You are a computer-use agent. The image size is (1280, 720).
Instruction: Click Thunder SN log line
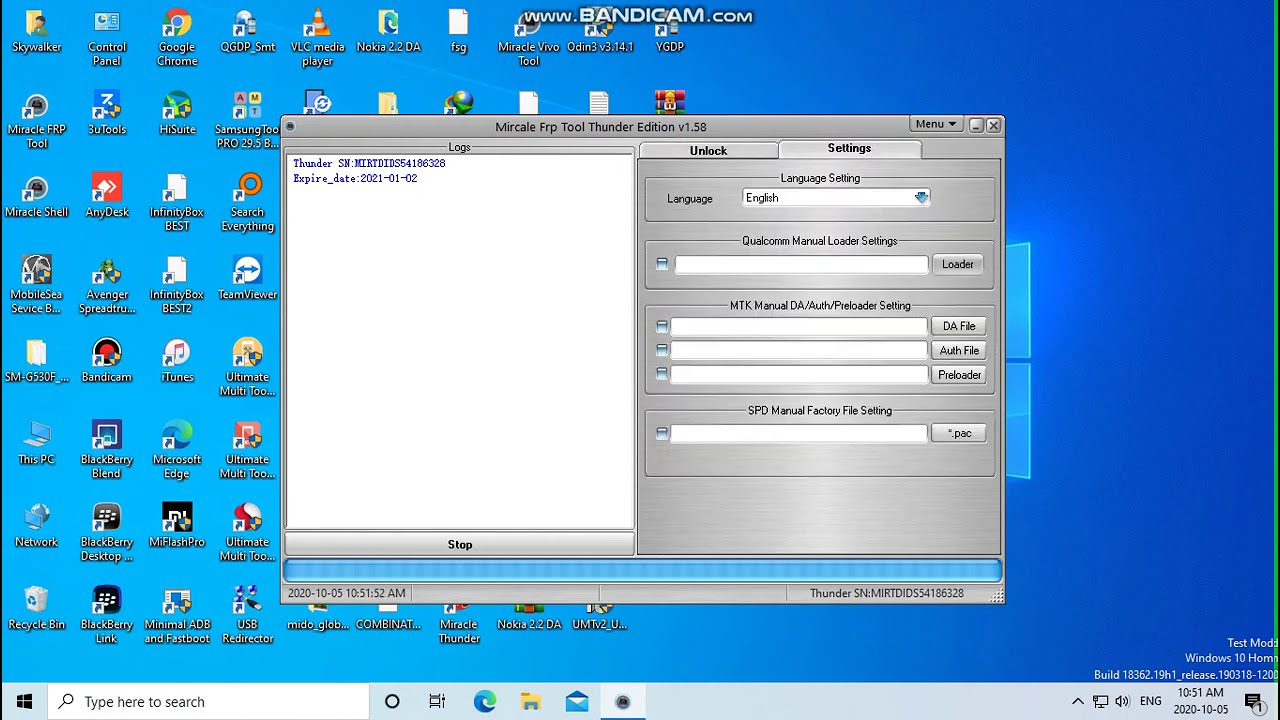tap(369, 163)
